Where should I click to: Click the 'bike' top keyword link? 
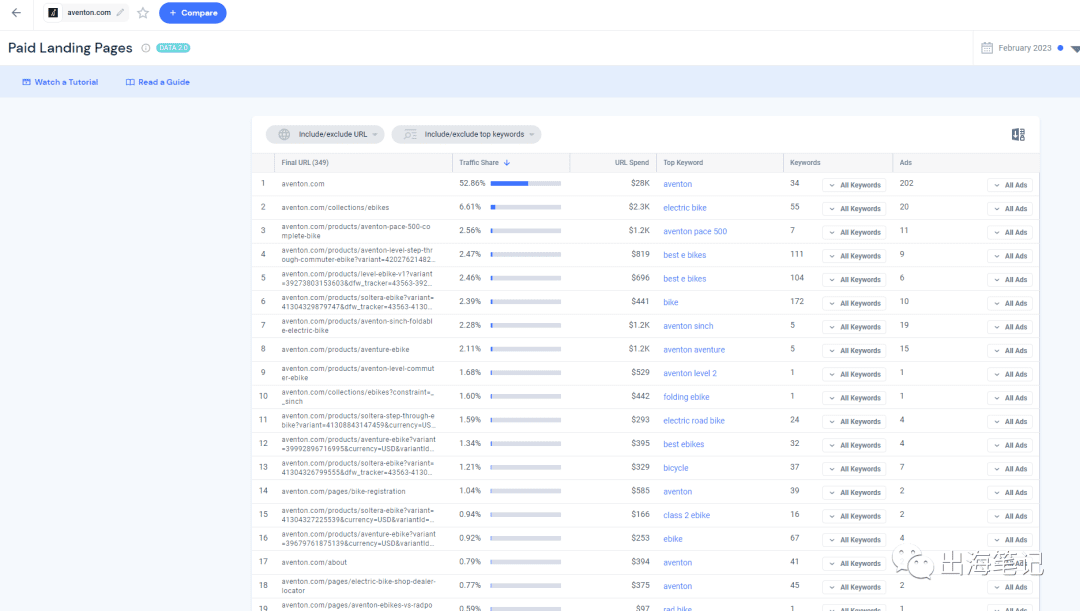point(671,302)
